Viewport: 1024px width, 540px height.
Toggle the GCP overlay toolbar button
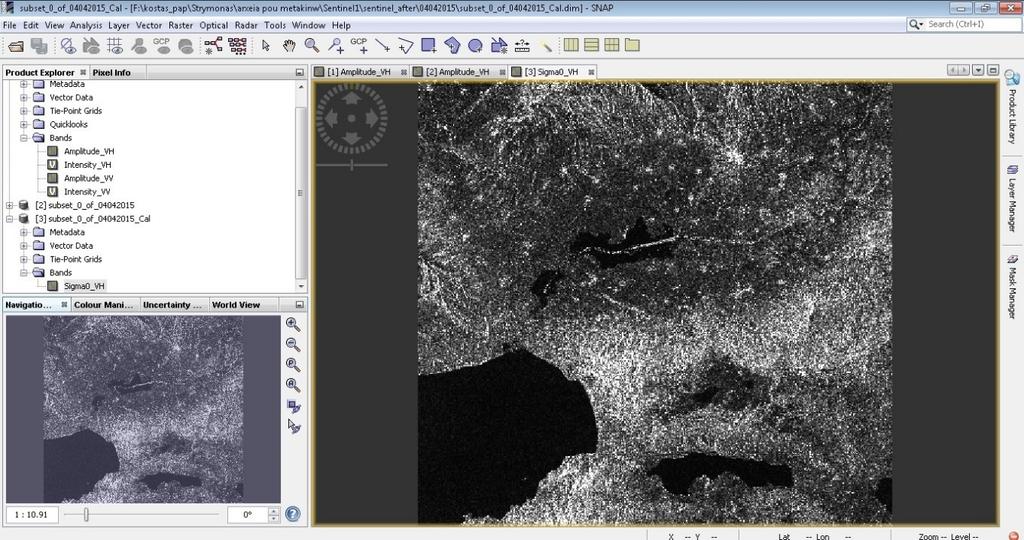pyautogui.click(x=161, y=45)
